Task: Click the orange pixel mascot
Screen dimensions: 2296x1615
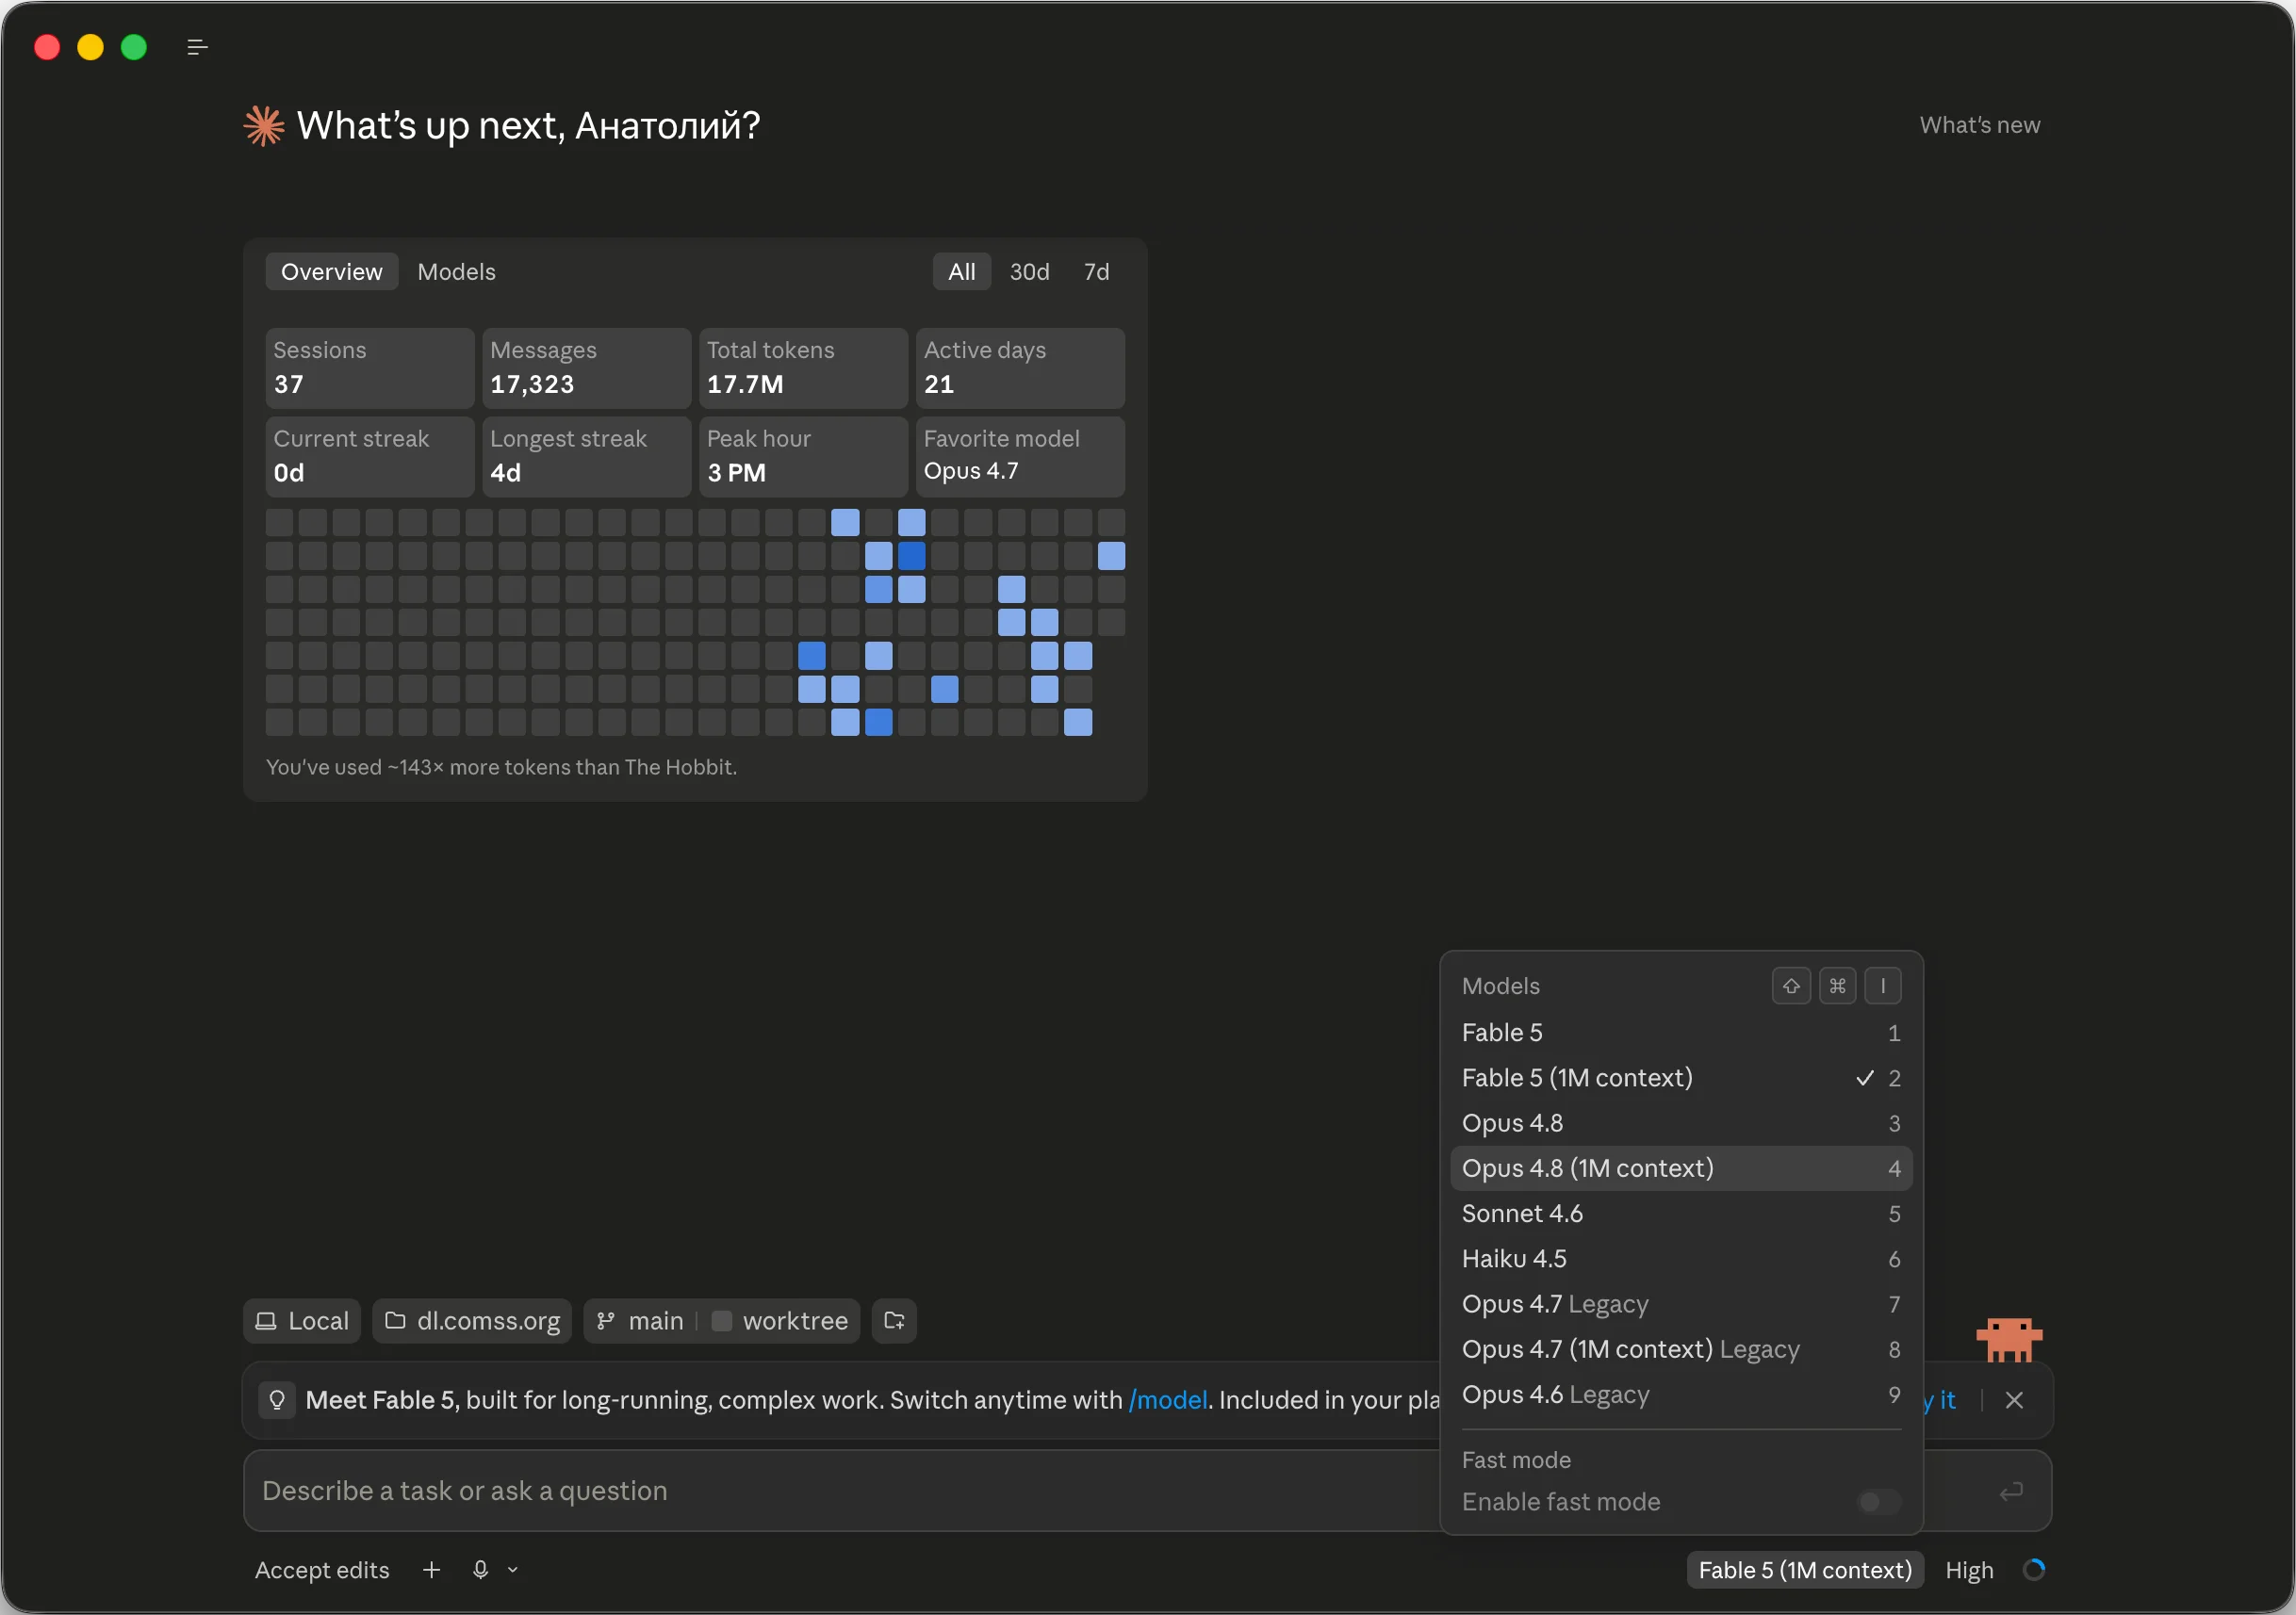Action: coord(2008,1340)
